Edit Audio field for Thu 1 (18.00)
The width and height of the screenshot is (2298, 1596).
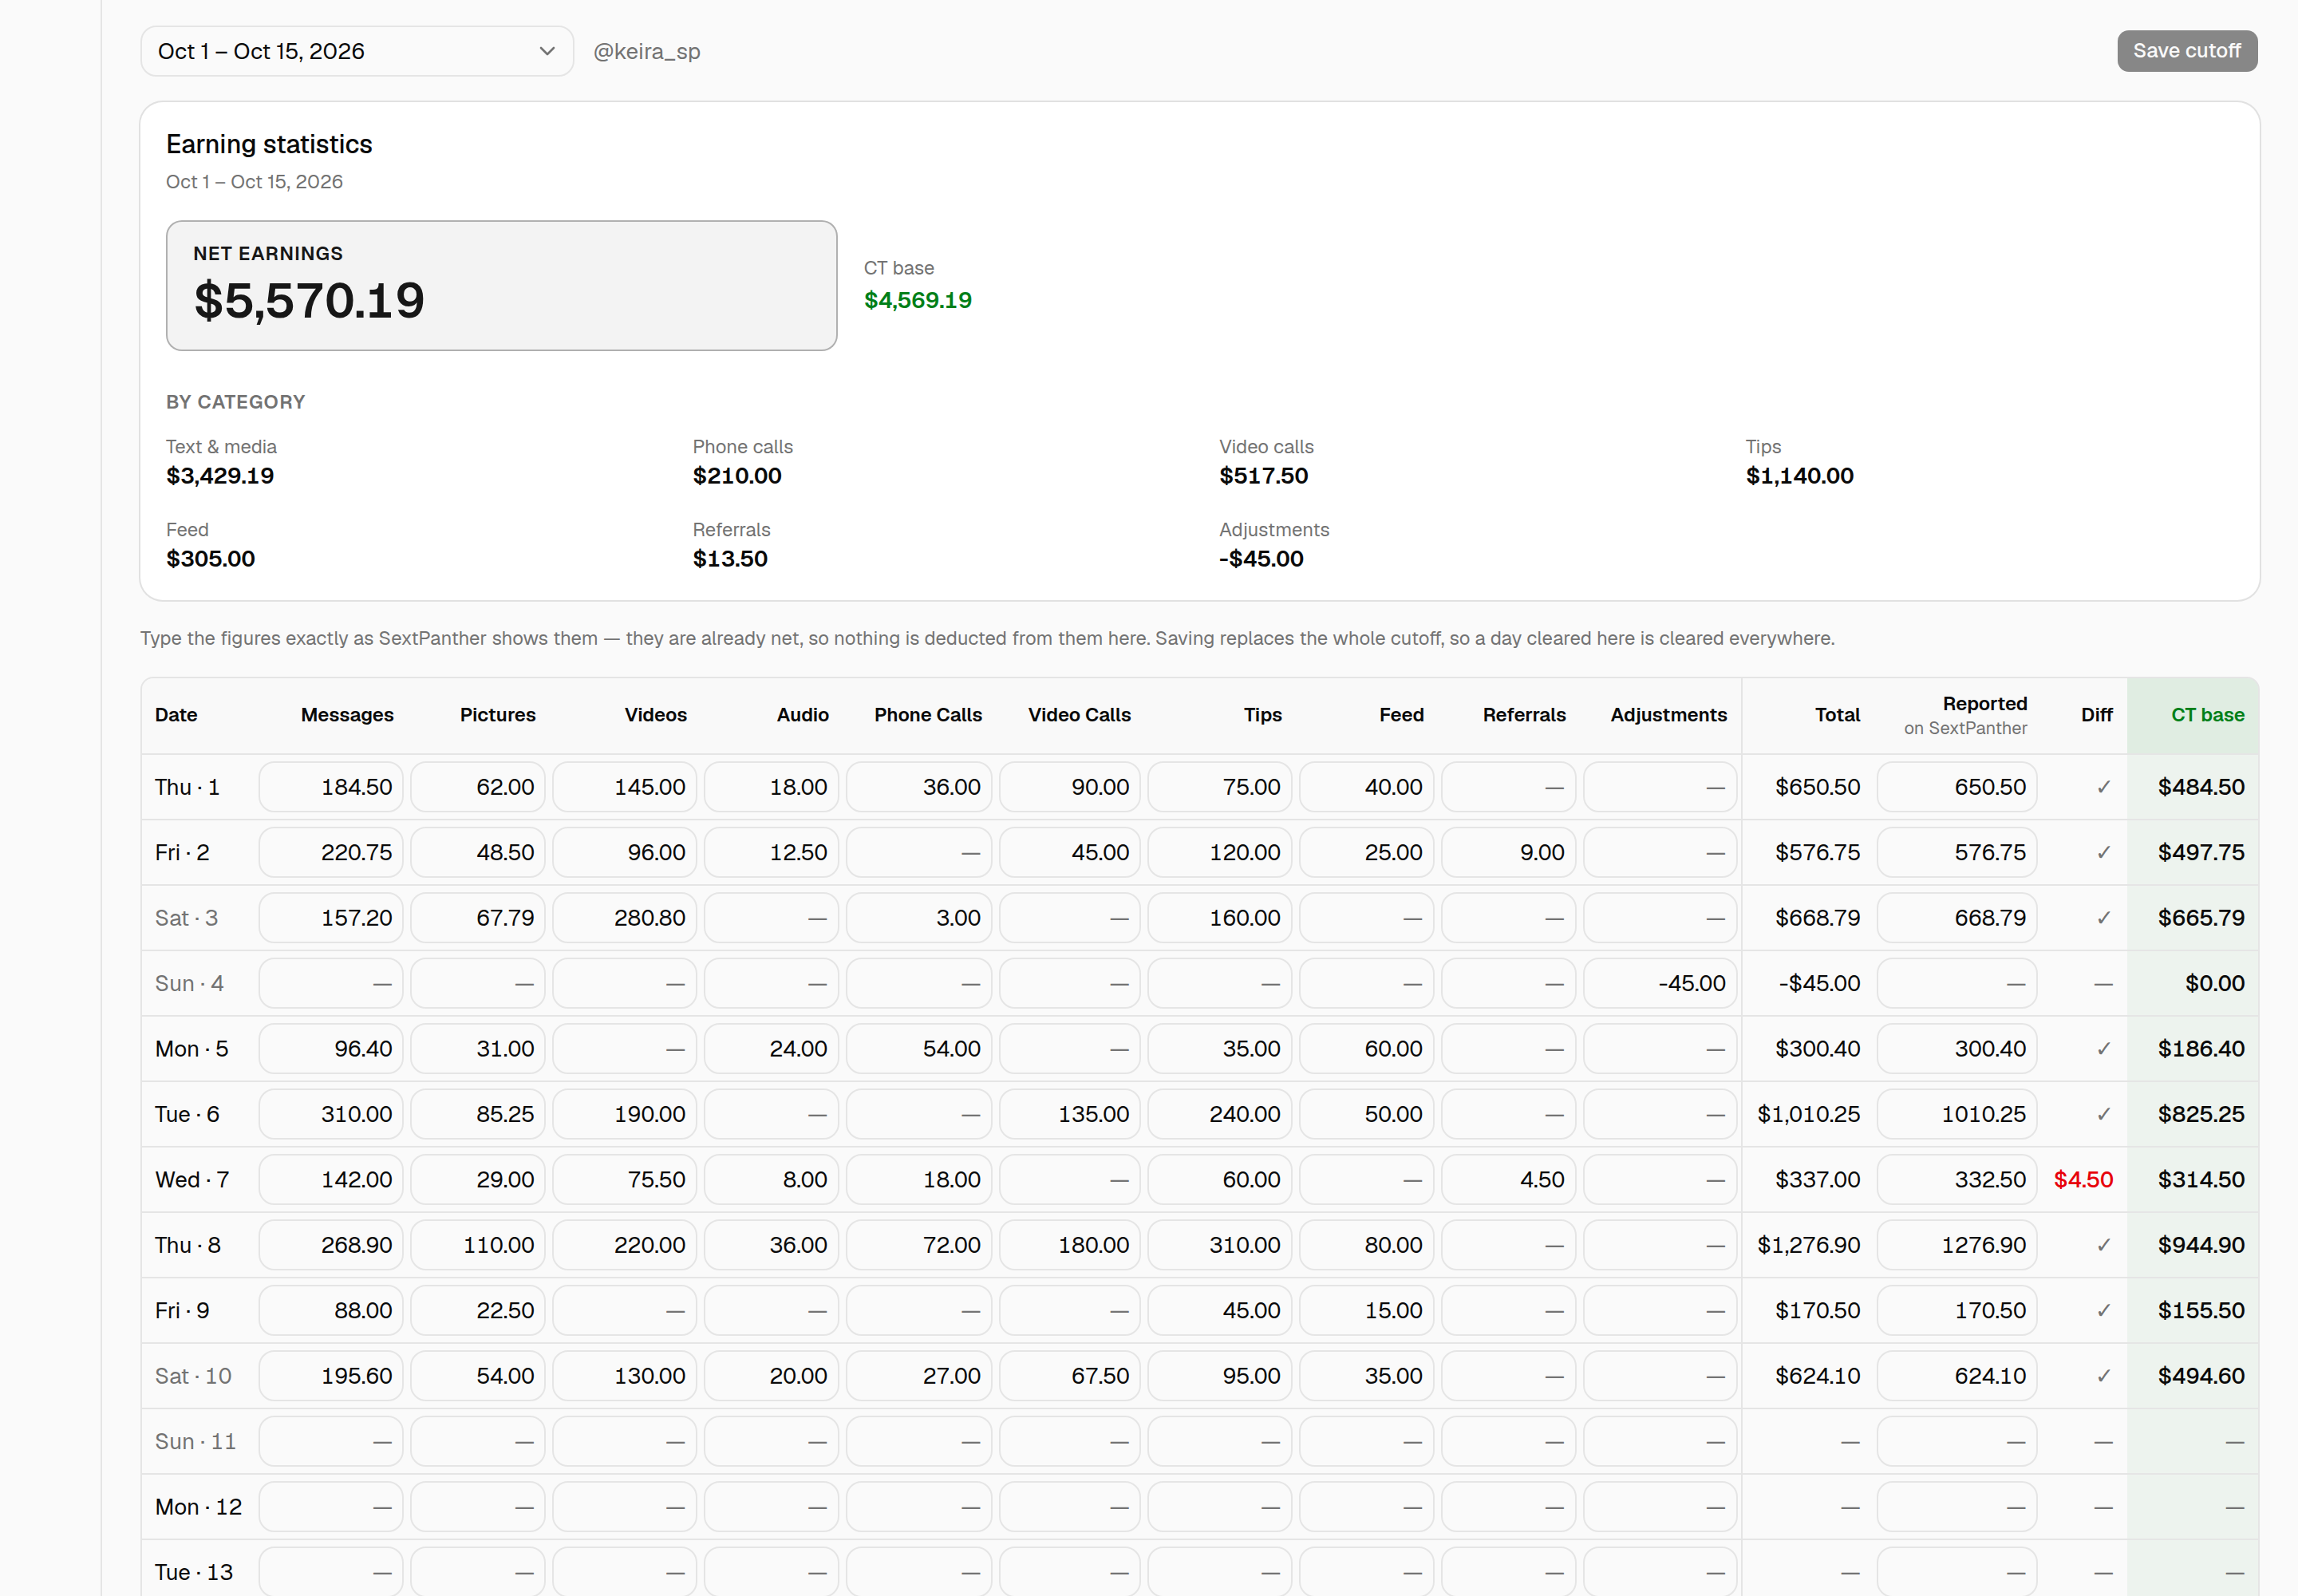pos(771,787)
